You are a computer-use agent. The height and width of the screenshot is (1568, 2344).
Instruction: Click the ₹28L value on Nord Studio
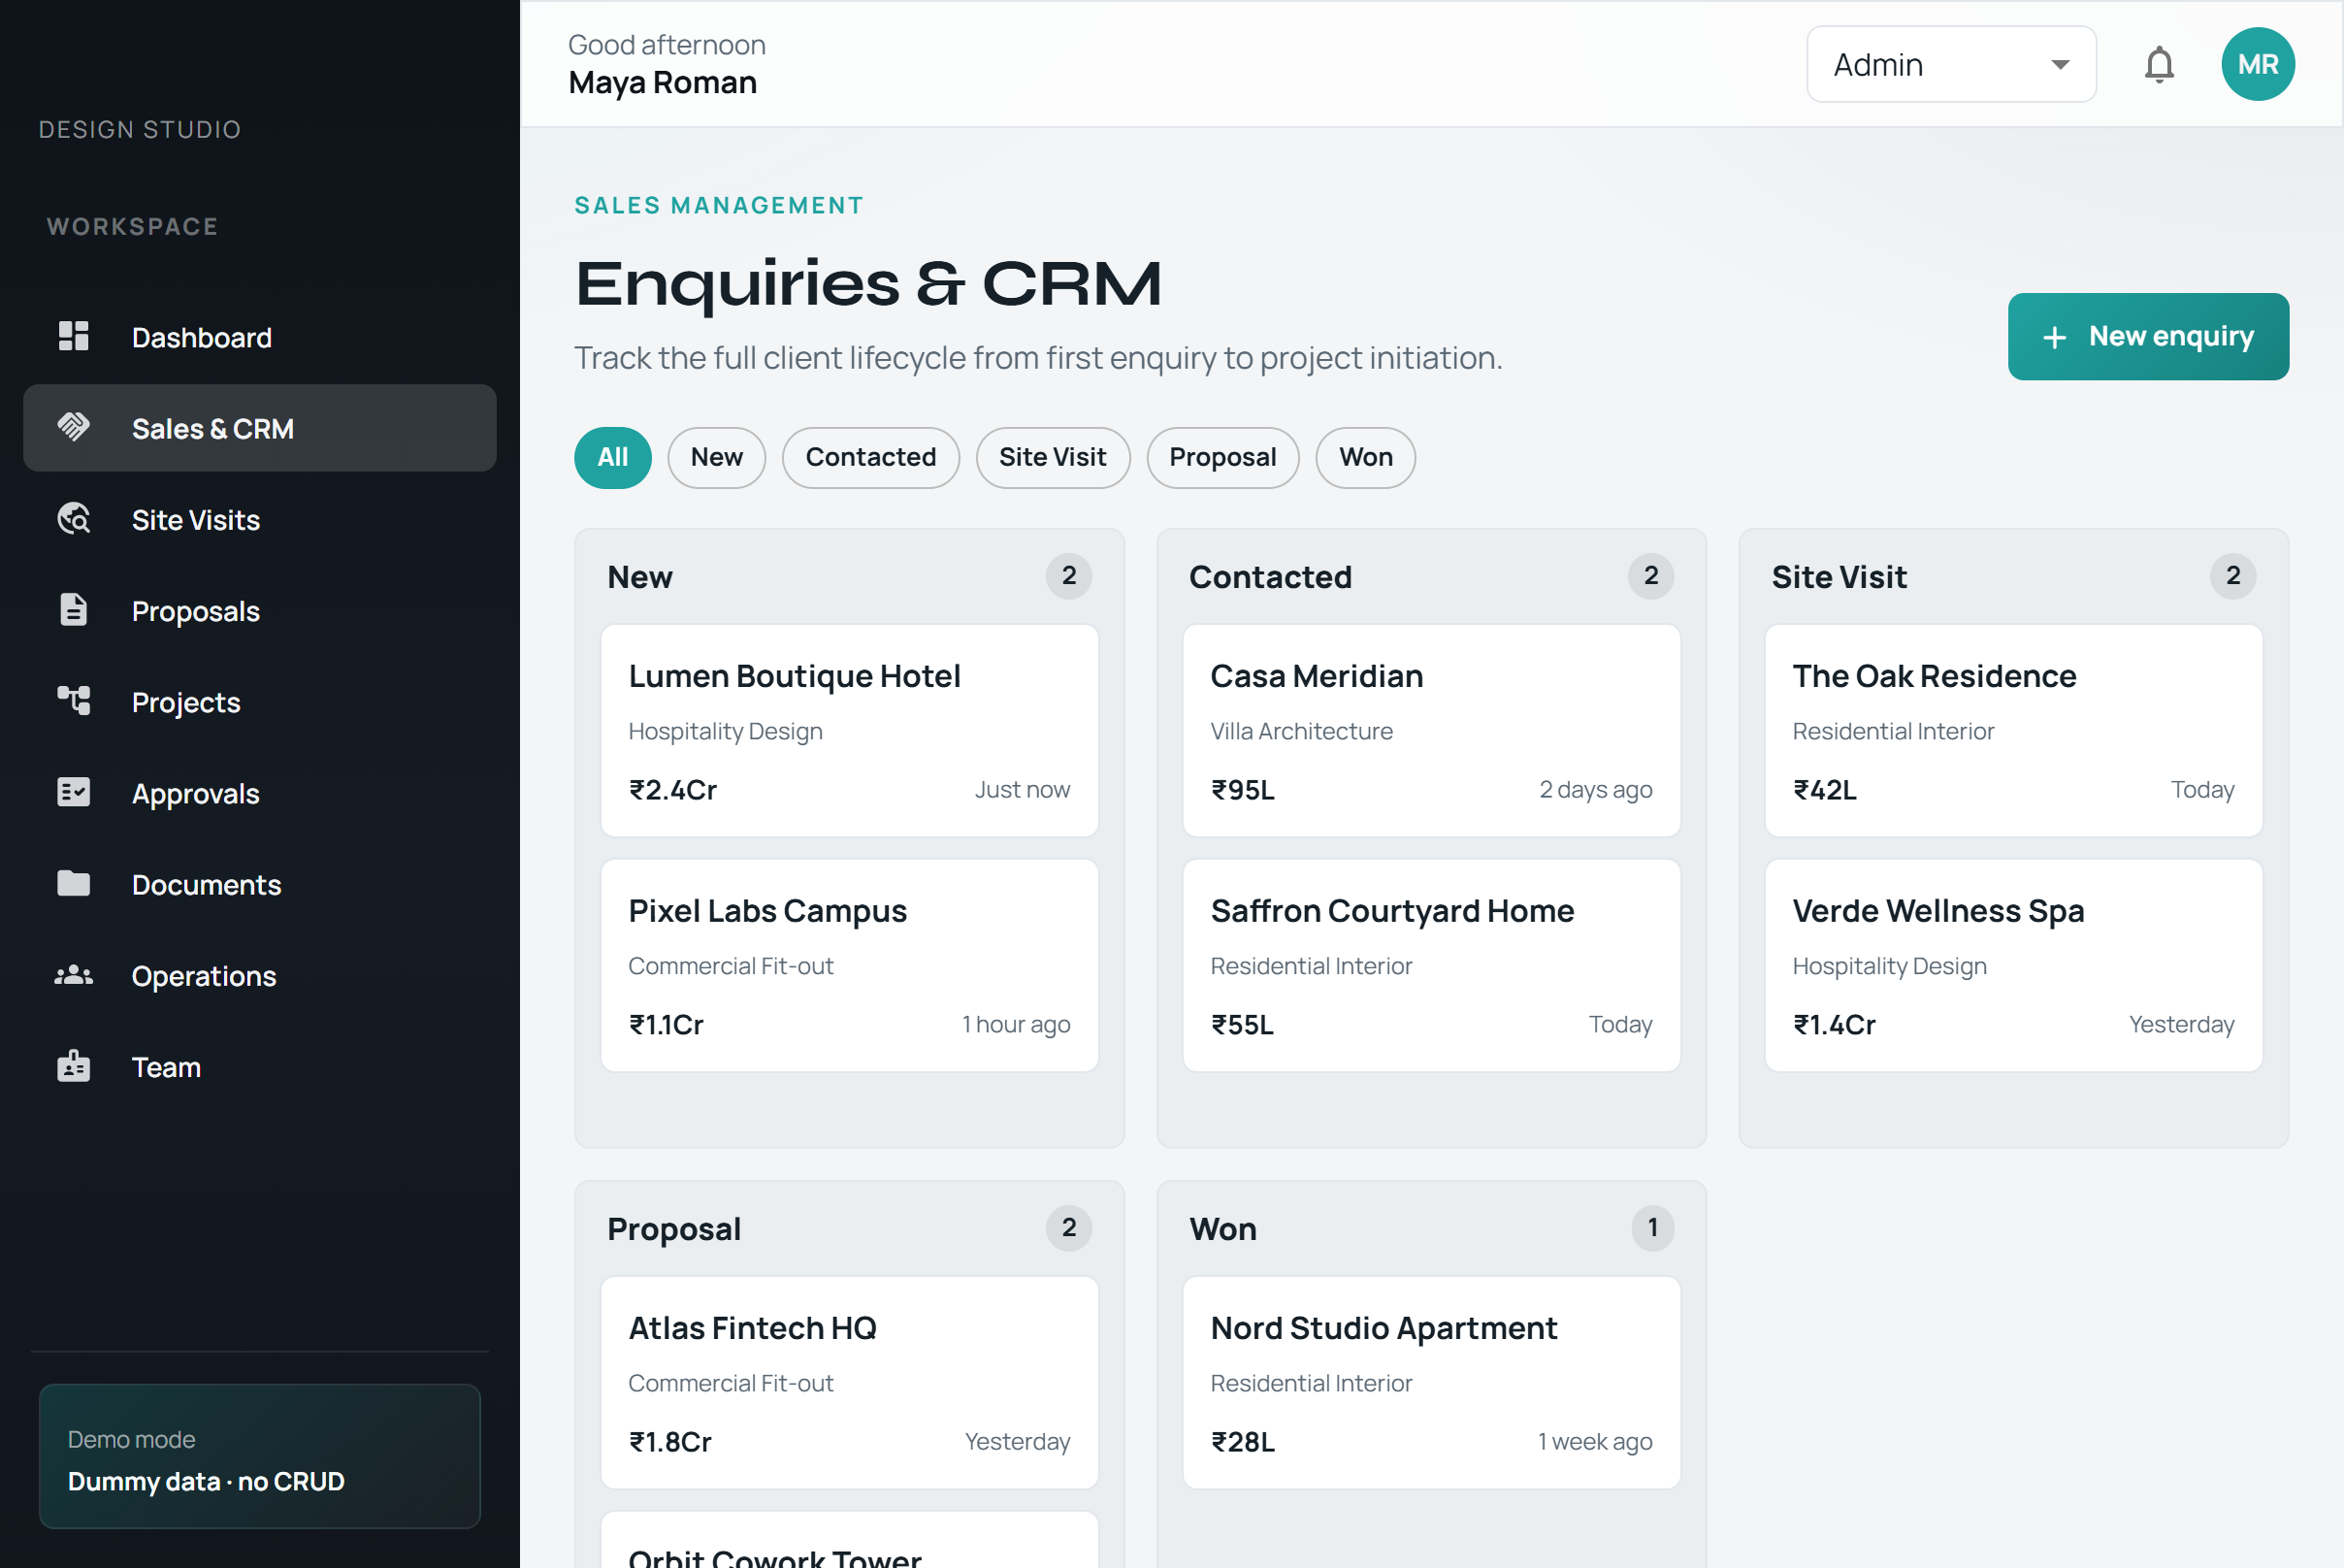click(1243, 1442)
